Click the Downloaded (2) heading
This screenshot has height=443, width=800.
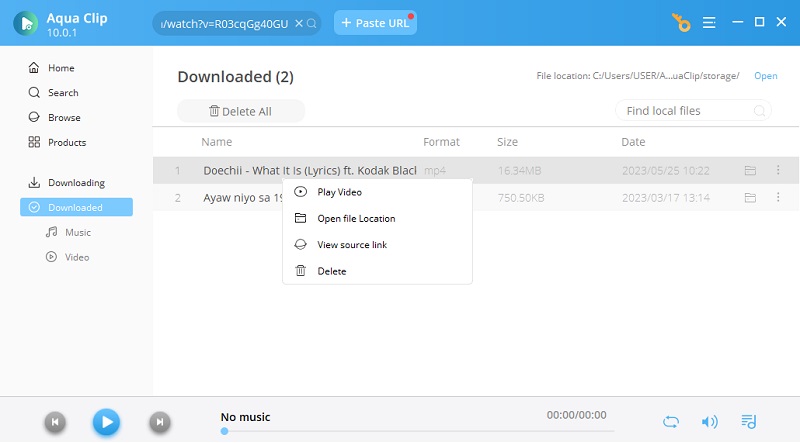(x=236, y=77)
